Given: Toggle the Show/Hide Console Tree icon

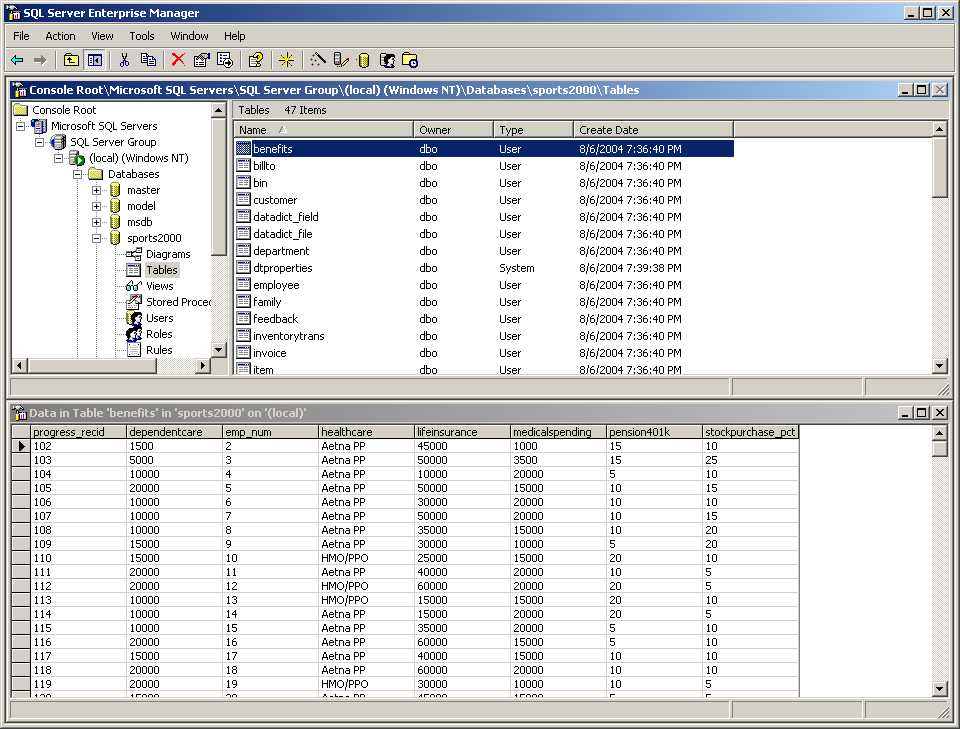Looking at the screenshot, I should (x=95, y=60).
